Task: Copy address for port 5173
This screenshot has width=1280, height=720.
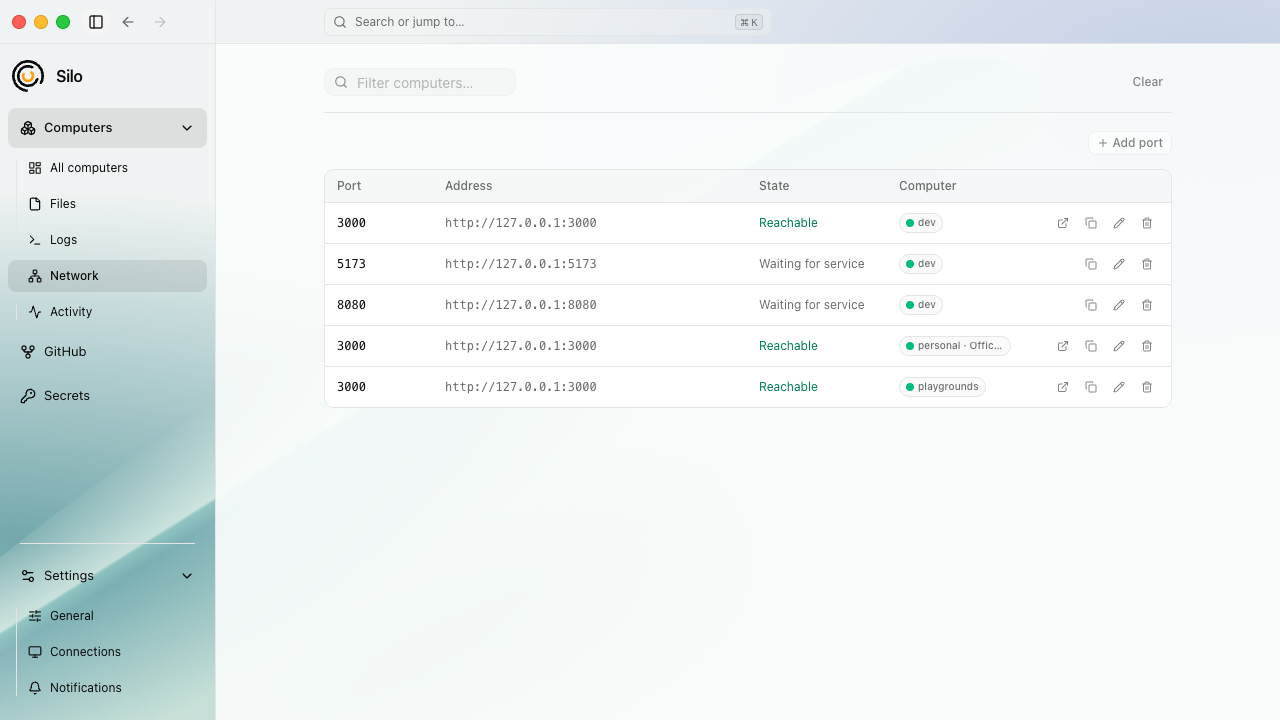Action: [x=1091, y=264]
